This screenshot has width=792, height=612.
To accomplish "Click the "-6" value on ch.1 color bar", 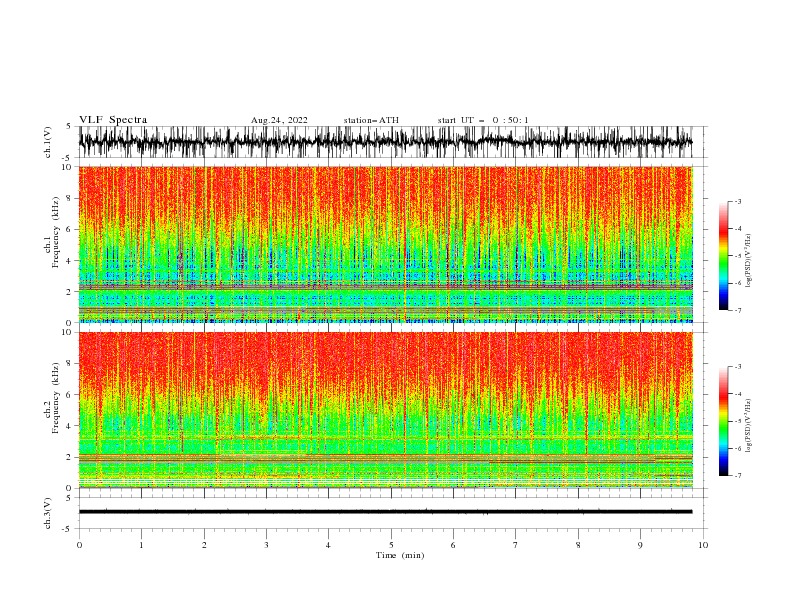I will click(x=738, y=283).
